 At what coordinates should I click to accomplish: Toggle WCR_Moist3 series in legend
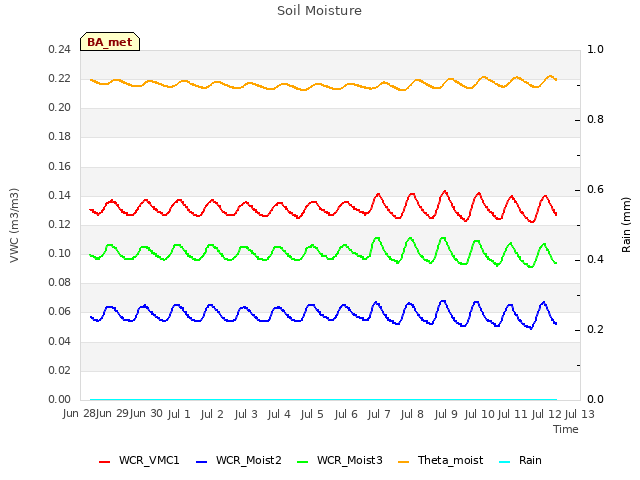click(x=340, y=460)
